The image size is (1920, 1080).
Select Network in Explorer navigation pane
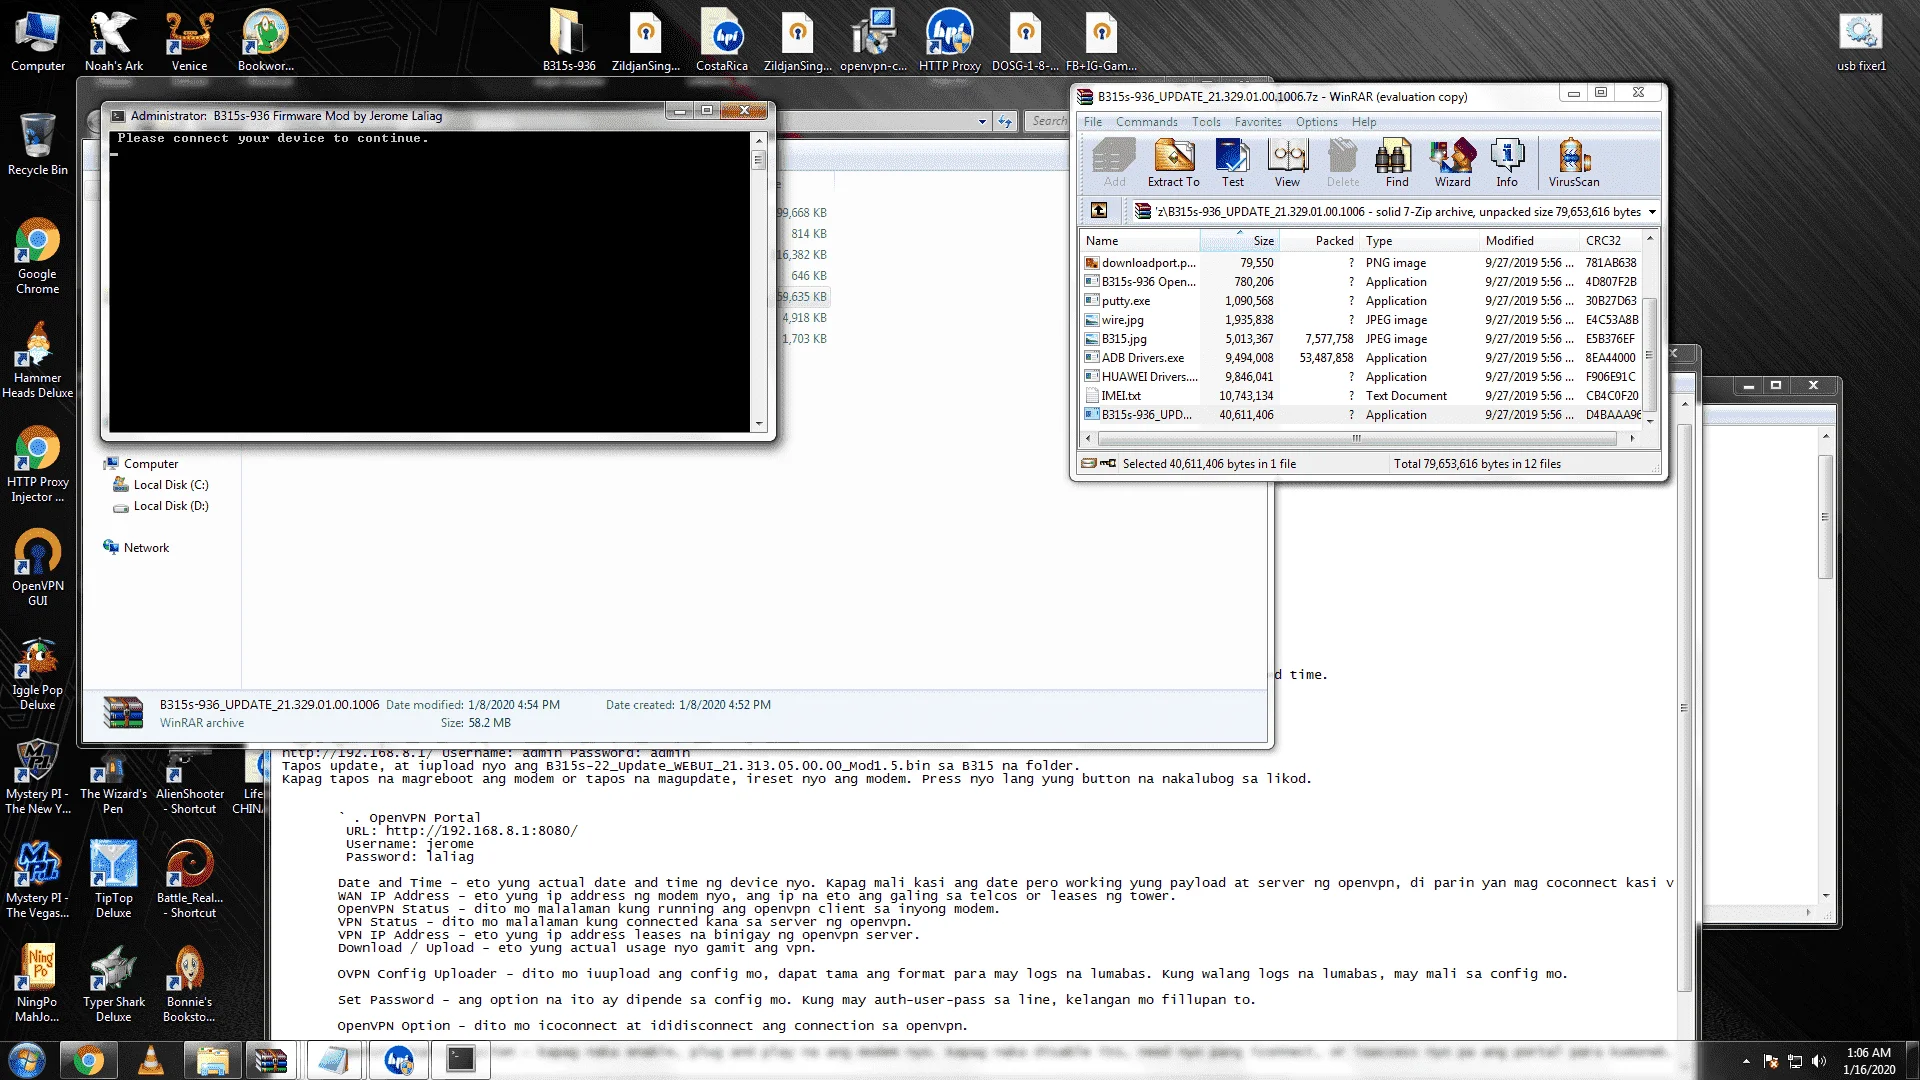coord(146,547)
